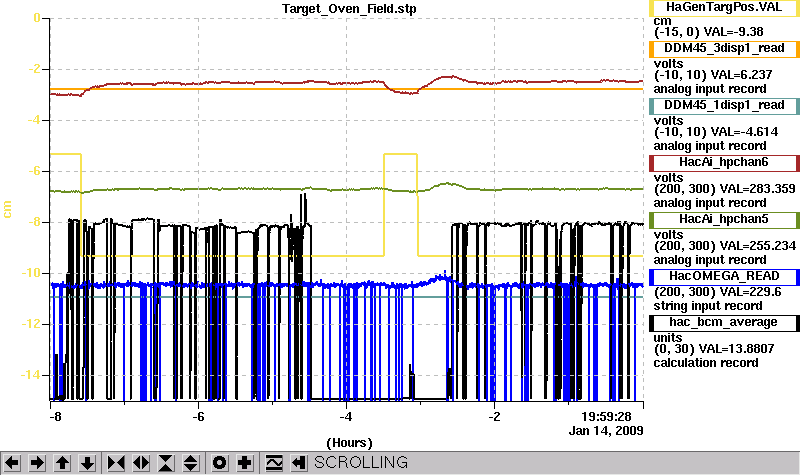
Task: Click the Target_Oven_Field.stp title
Action: click(x=349, y=9)
